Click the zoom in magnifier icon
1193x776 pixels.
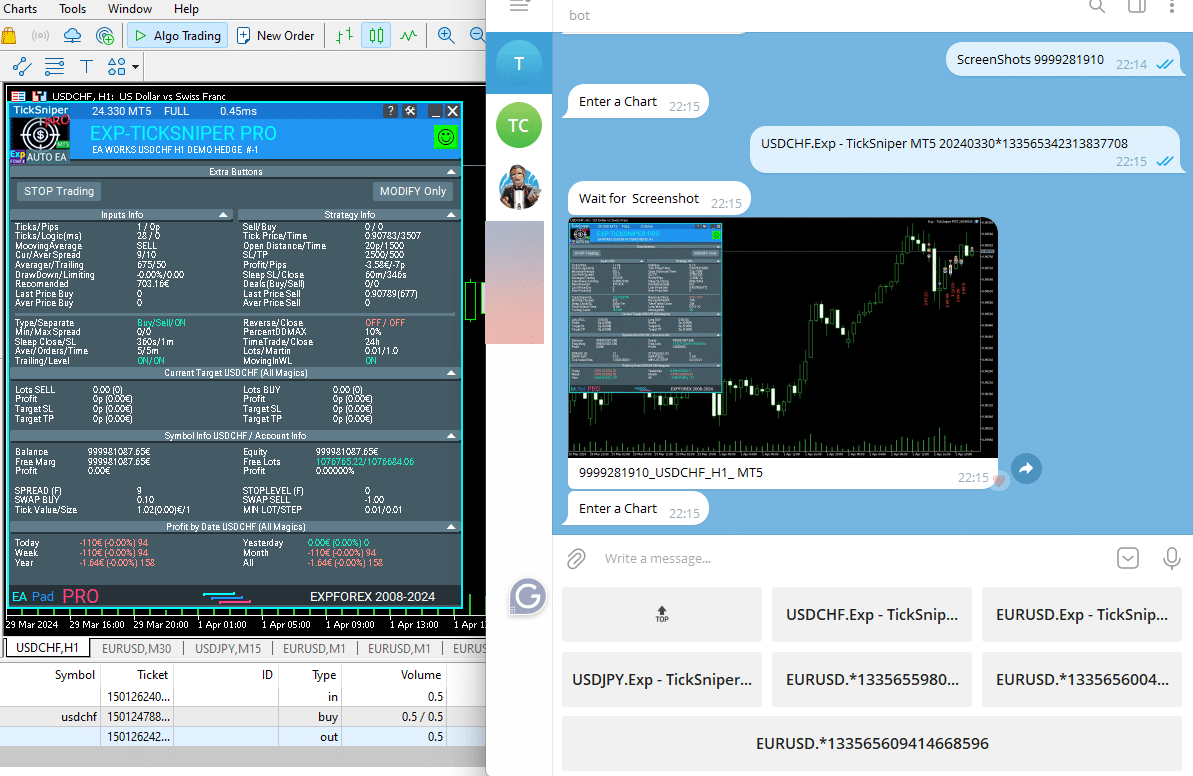pyautogui.click(x=446, y=36)
